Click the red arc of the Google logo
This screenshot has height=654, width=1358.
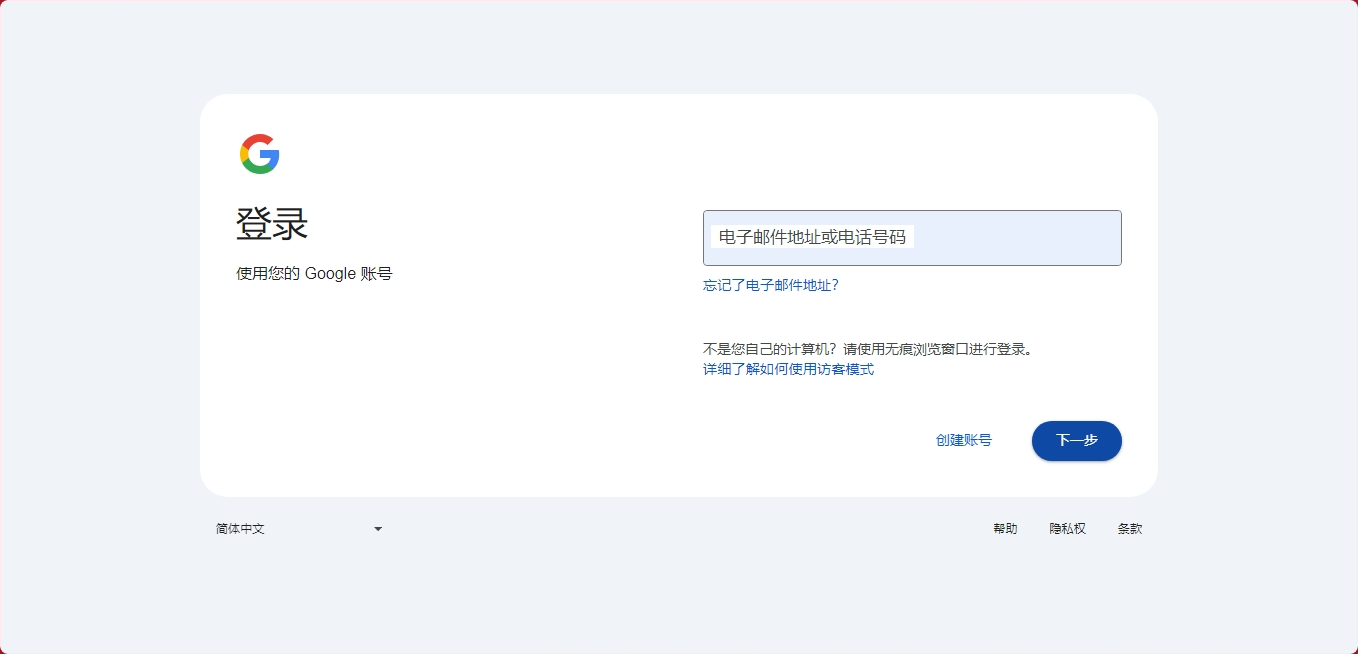(x=258, y=138)
